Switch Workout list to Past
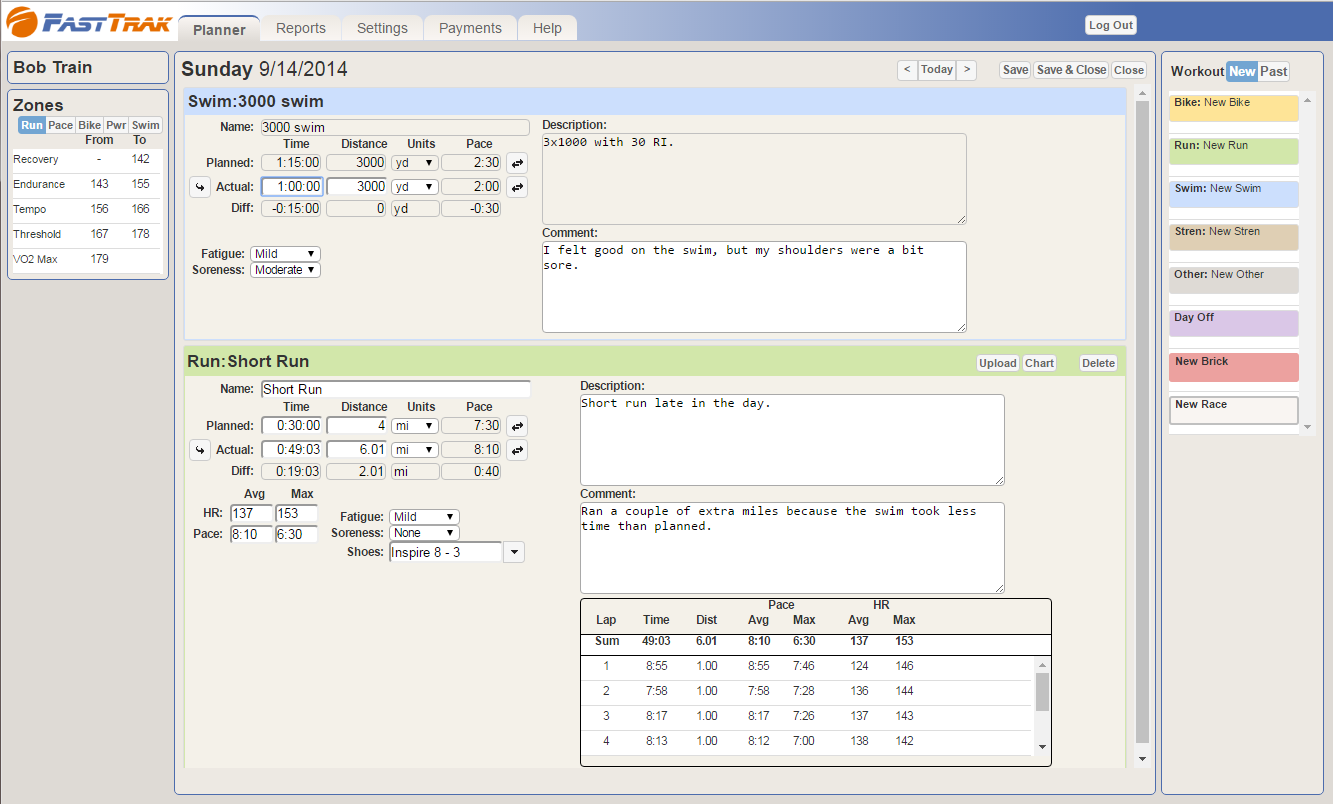This screenshot has width=1333, height=804. click(1273, 72)
